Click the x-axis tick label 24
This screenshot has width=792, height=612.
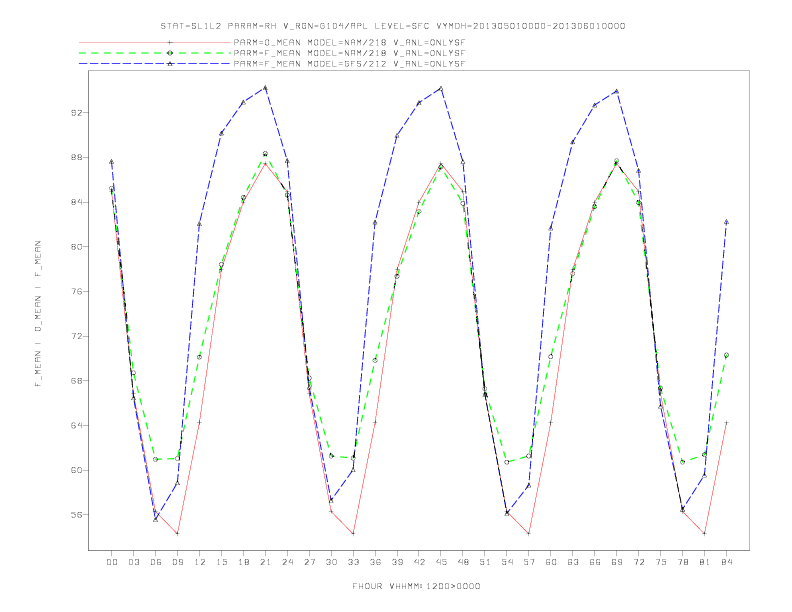point(287,562)
